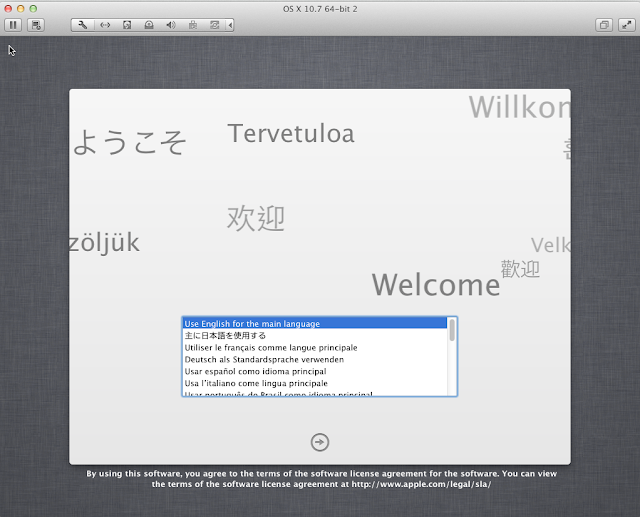
Task: Collapse the device toolbar arrow
Action: [x=230, y=25]
